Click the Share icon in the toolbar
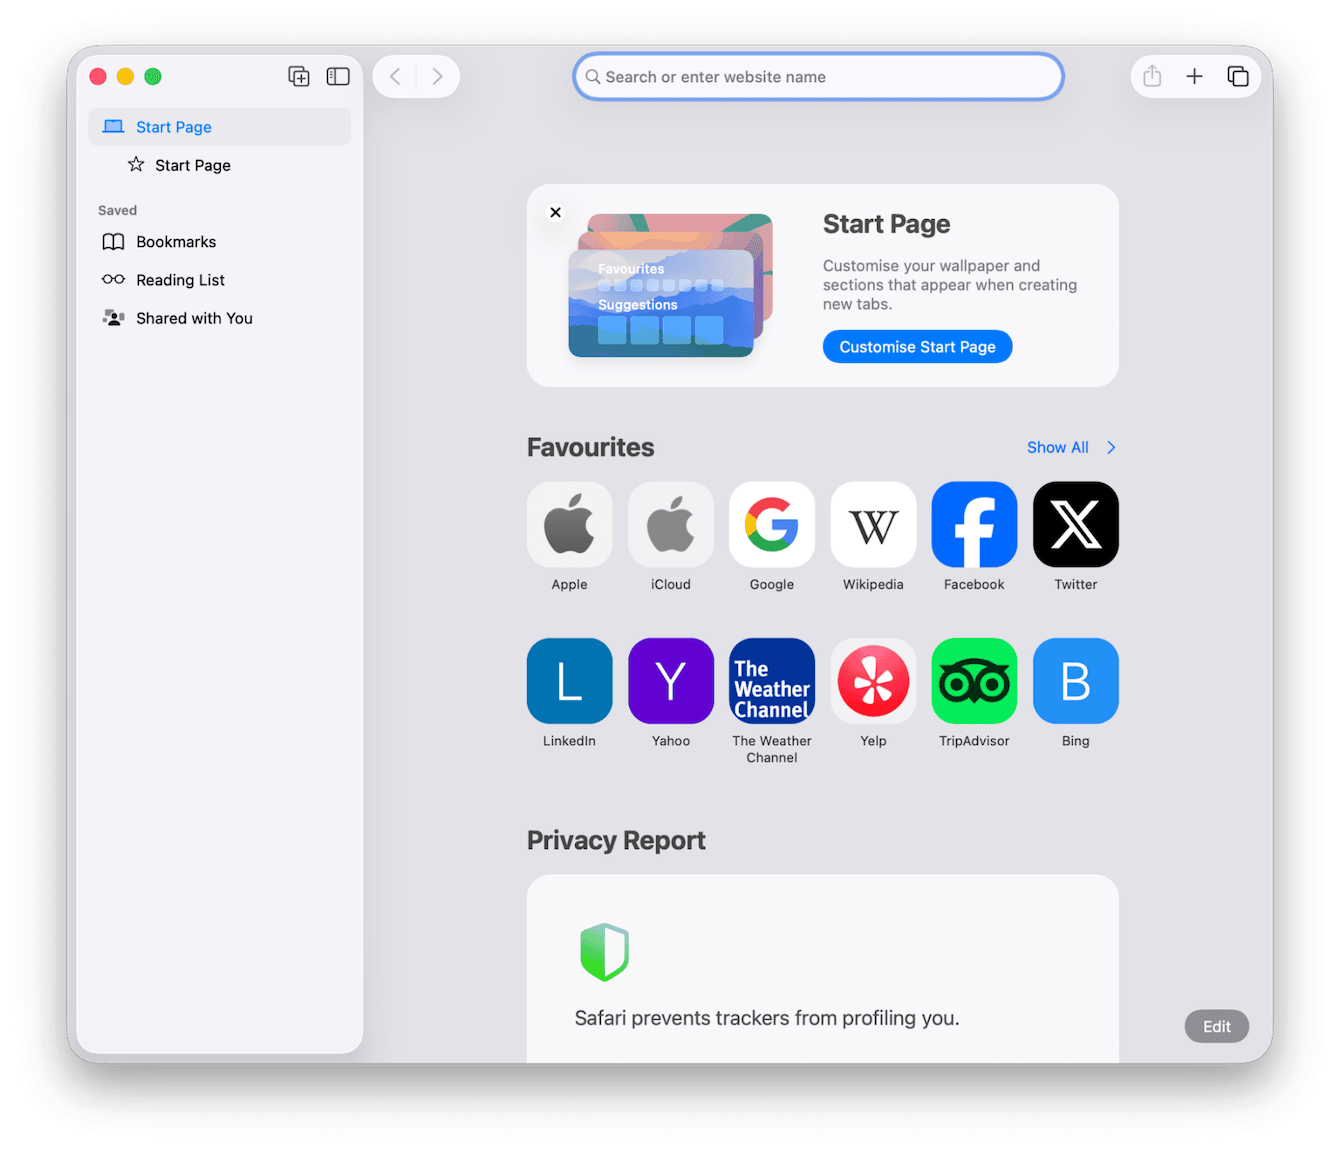The height and width of the screenshot is (1152, 1340). click(1151, 76)
